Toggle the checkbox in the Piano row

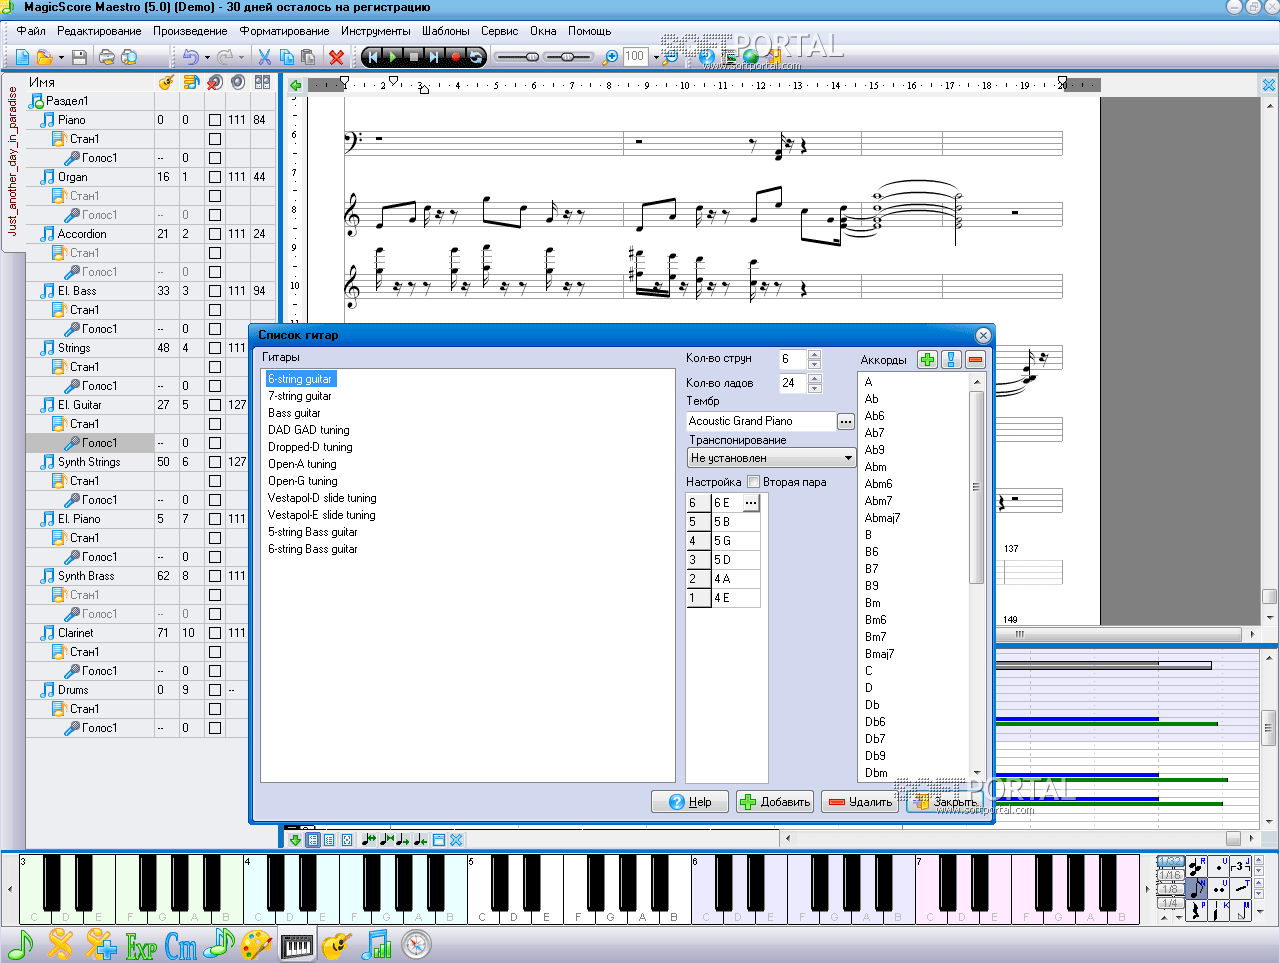(x=215, y=120)
